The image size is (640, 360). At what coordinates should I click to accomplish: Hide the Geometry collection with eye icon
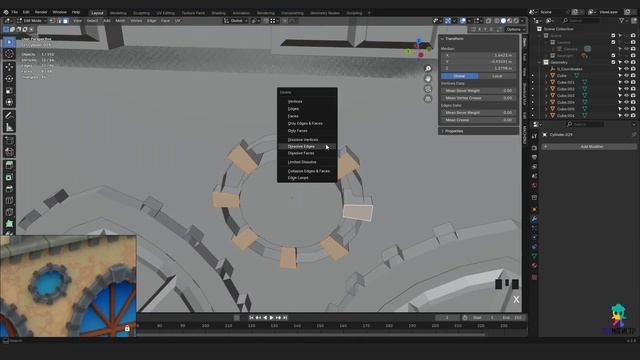pyautogui.click(x=627, y=62)
